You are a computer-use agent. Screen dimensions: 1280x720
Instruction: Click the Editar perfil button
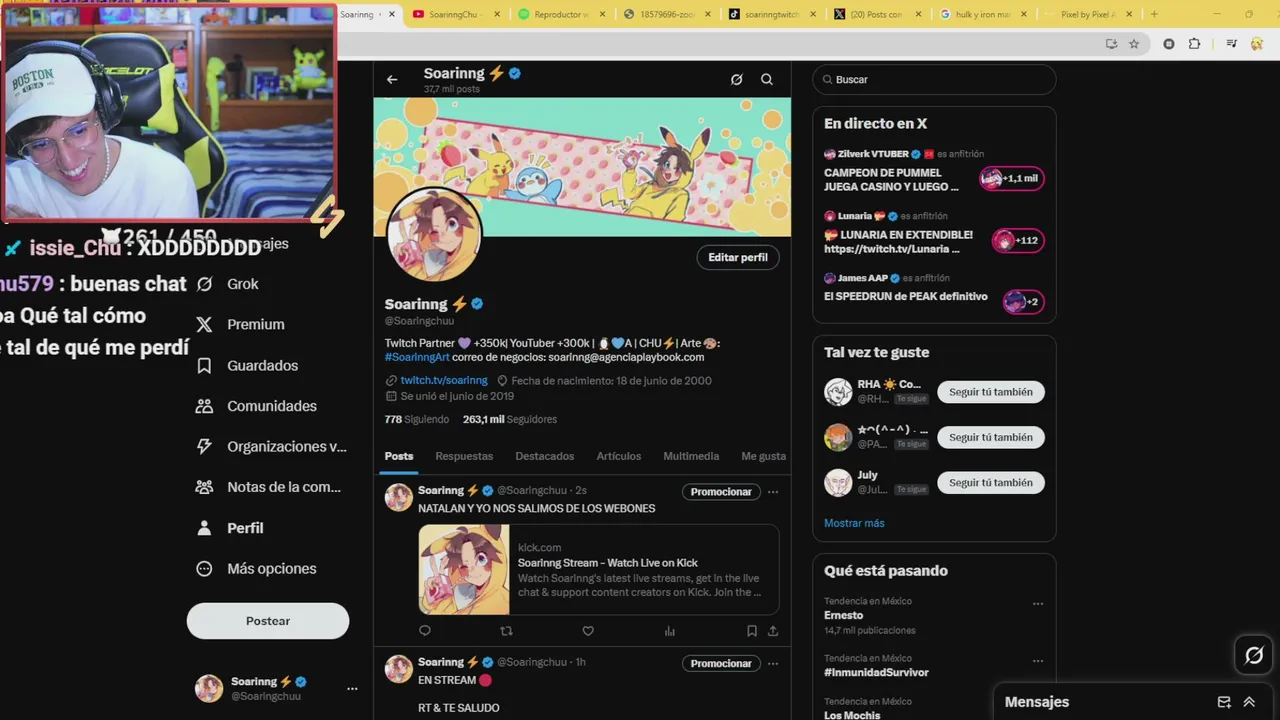pyautogui.click(x=738, y=257)
